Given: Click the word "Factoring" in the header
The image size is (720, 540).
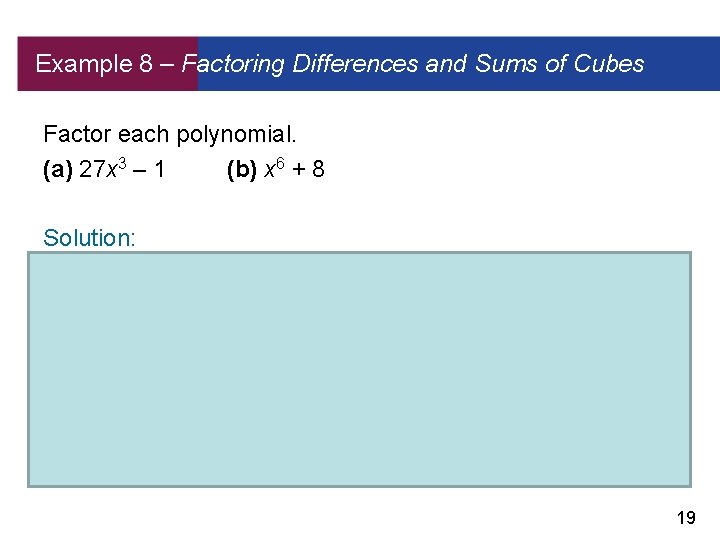Looking at the screenshot, I should point(235,64).
